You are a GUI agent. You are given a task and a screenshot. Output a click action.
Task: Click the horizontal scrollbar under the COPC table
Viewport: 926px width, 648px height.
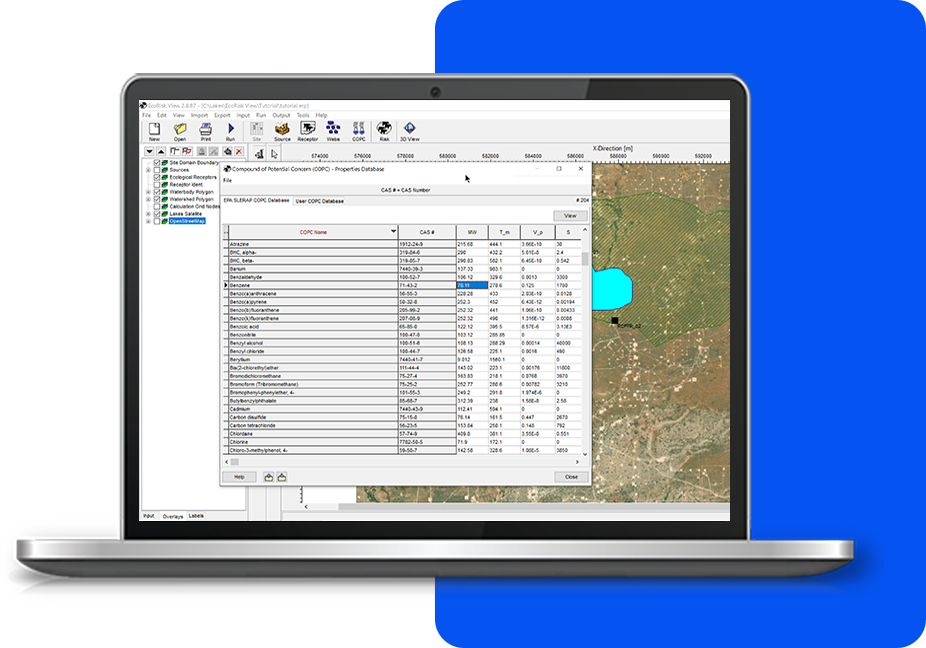click(400, 462)
